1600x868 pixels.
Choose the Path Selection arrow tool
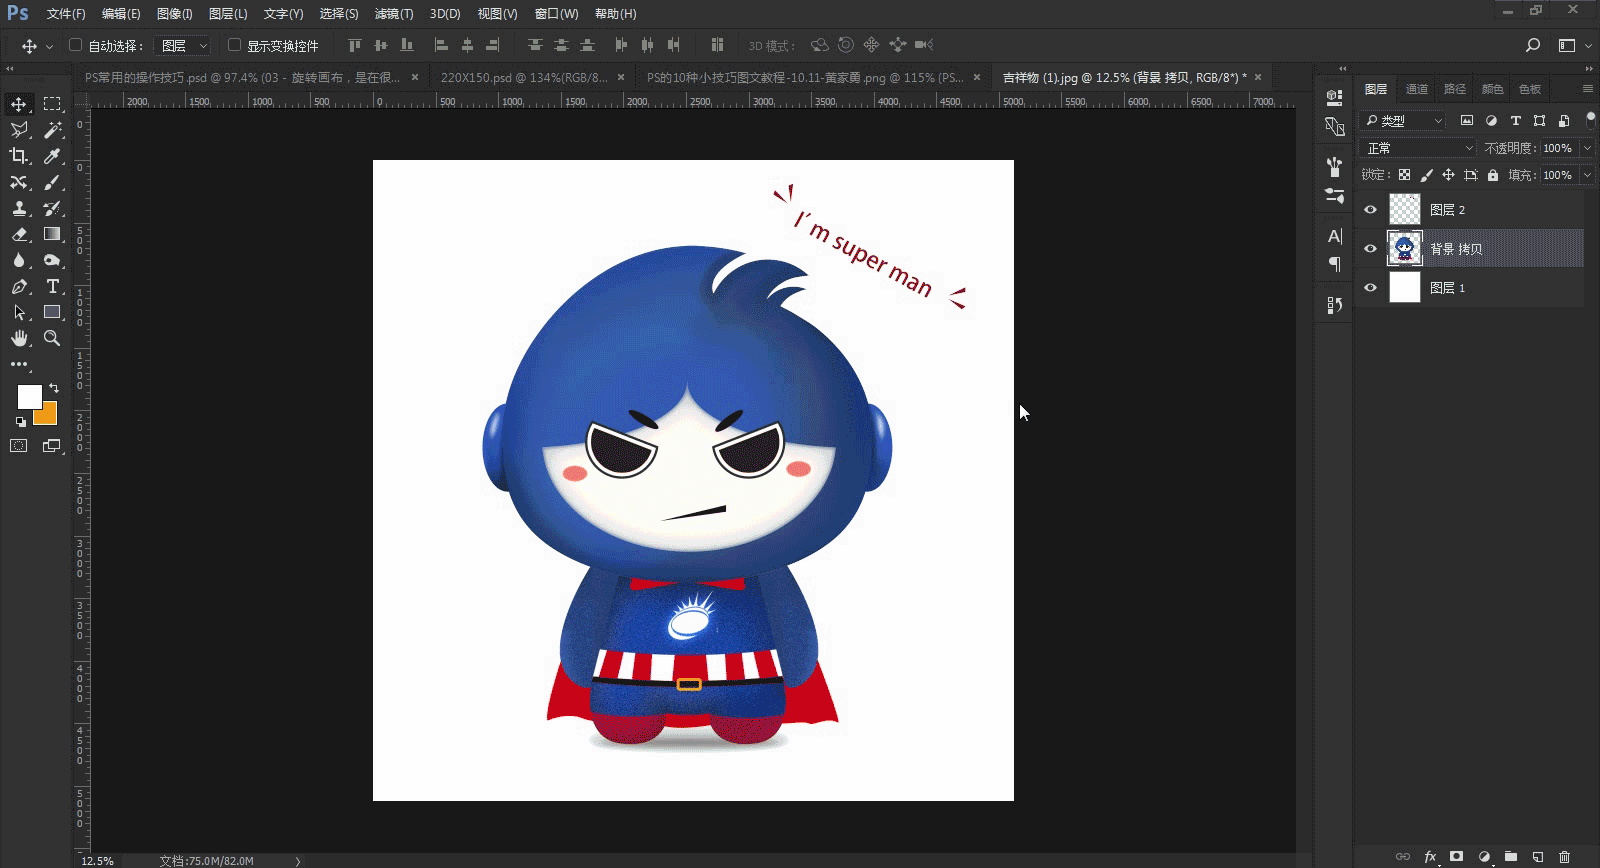[19, 312]
